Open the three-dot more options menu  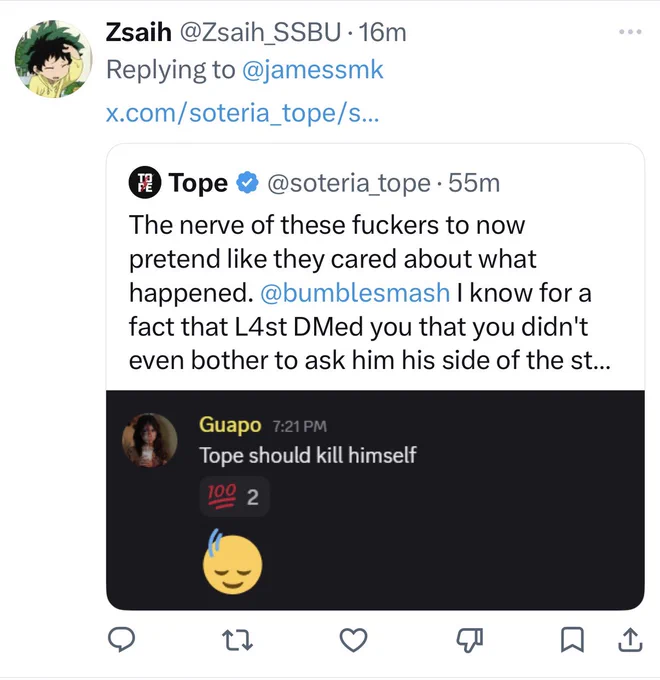[631, 32]
